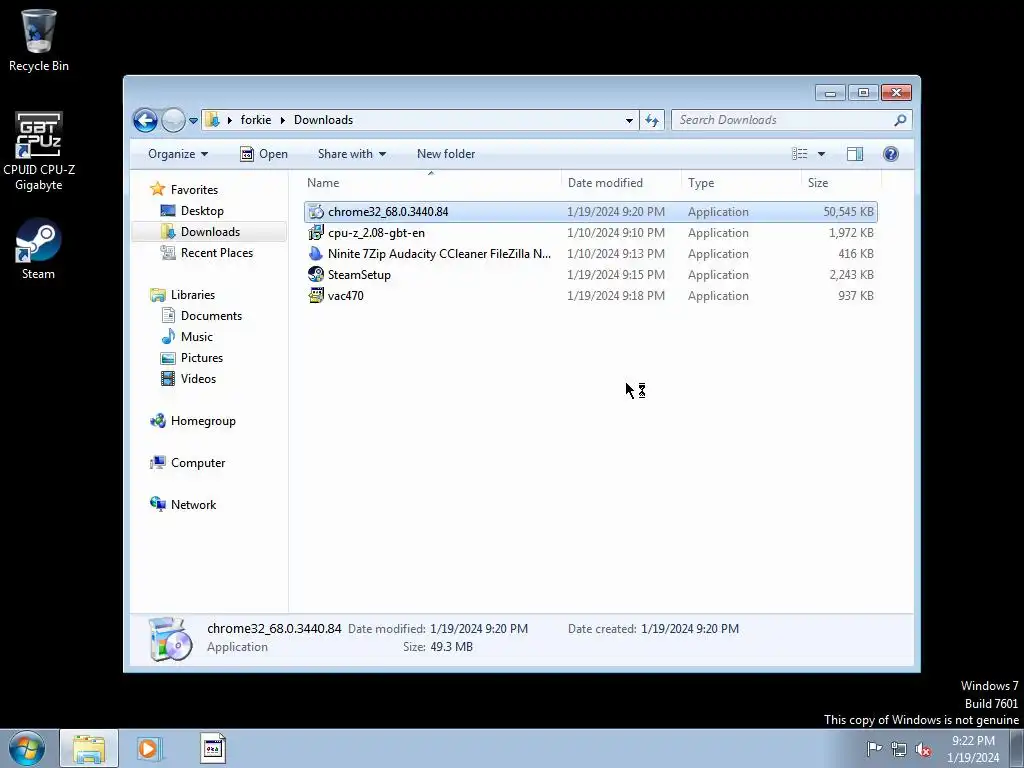
Task: Open Explorer Help with the question mark
Action: pos(891,154)
